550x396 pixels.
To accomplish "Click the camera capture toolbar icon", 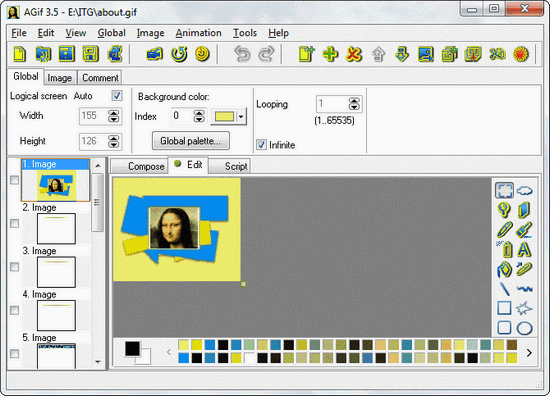I will coord(154,54).
